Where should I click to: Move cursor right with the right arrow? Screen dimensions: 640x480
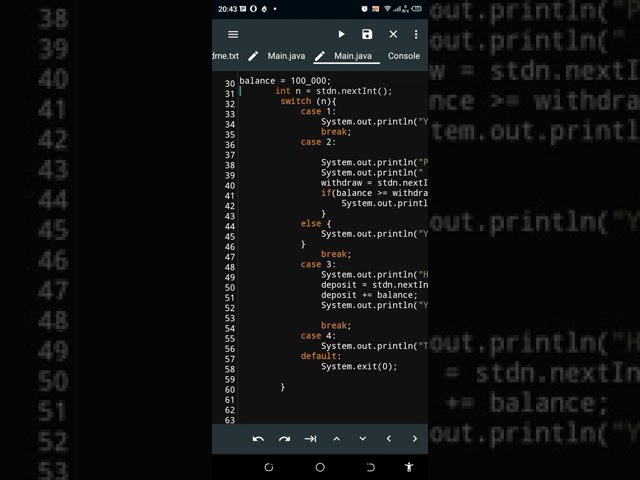415,439
